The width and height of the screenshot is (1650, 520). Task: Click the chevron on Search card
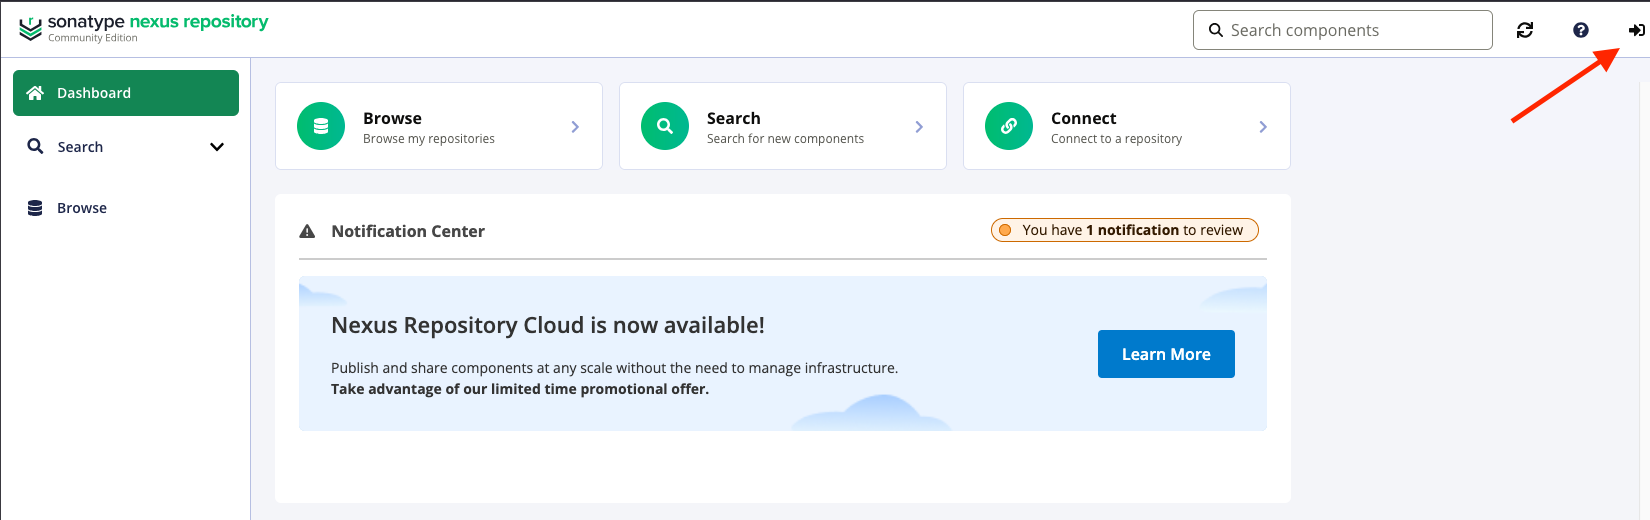tap(919, 127)
